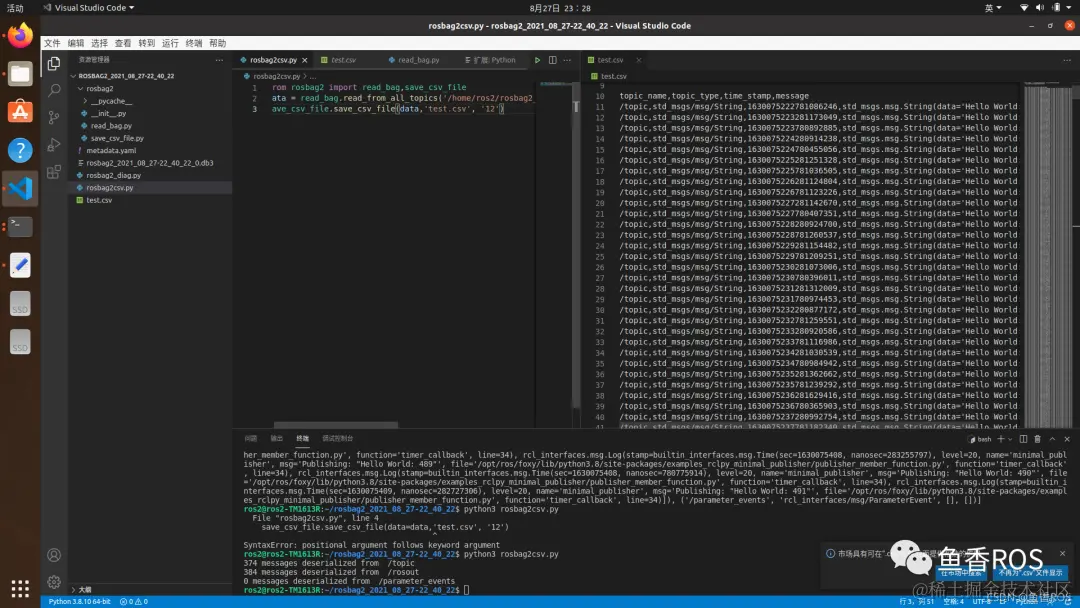Click line and column status indicator
Screen dimensions: 1080x608
pyautogui.click(x=916, y=601)
